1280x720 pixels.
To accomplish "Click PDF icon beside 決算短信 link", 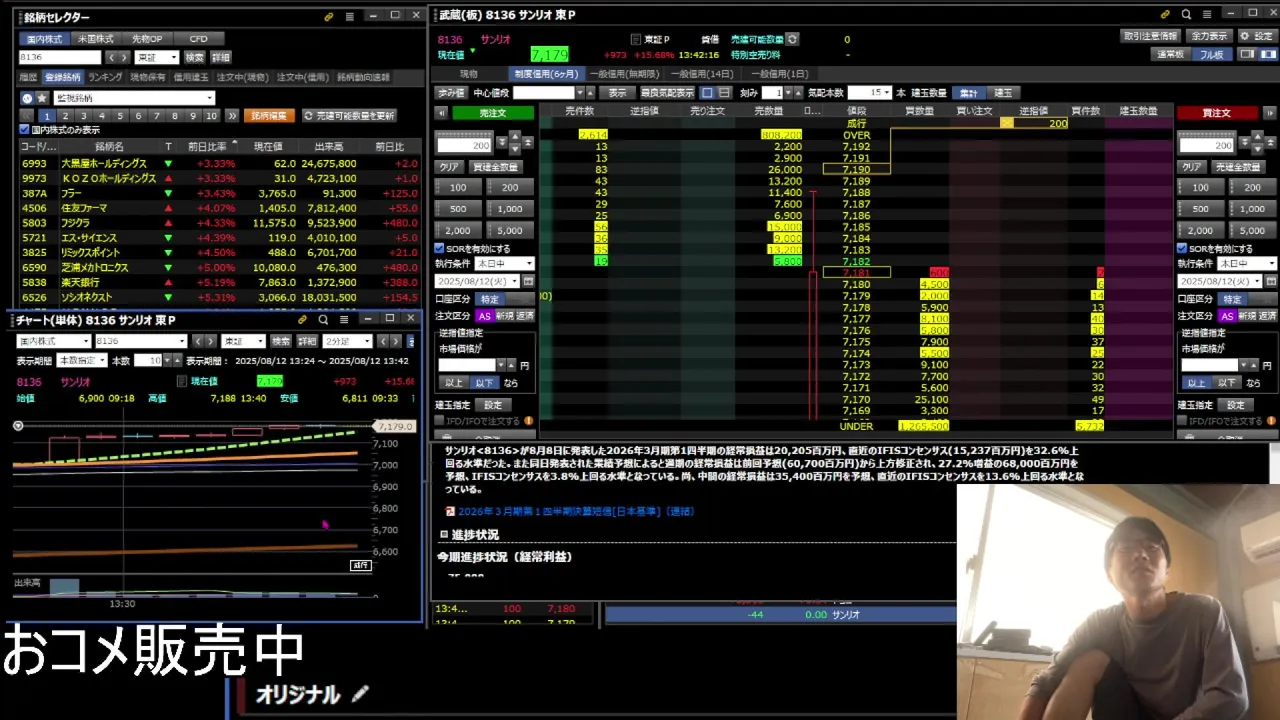I will 450,511.
